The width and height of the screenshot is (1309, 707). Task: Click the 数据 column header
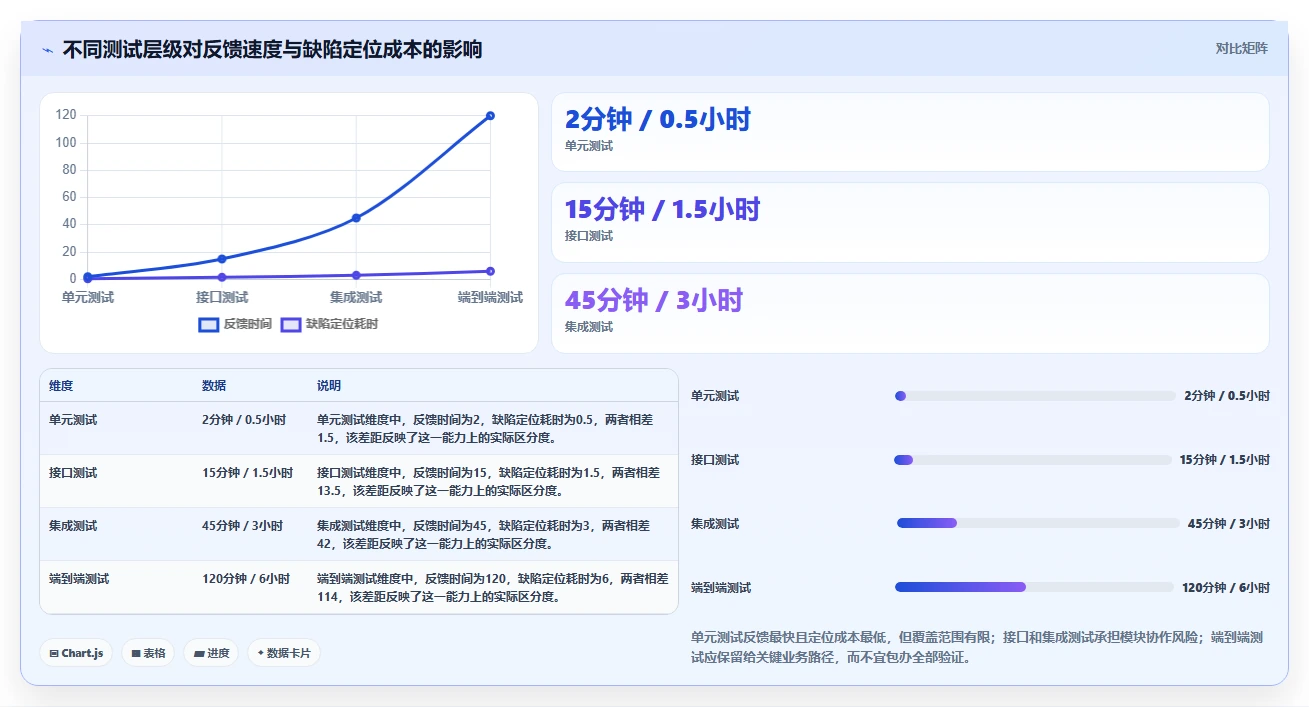click(214, 386)
